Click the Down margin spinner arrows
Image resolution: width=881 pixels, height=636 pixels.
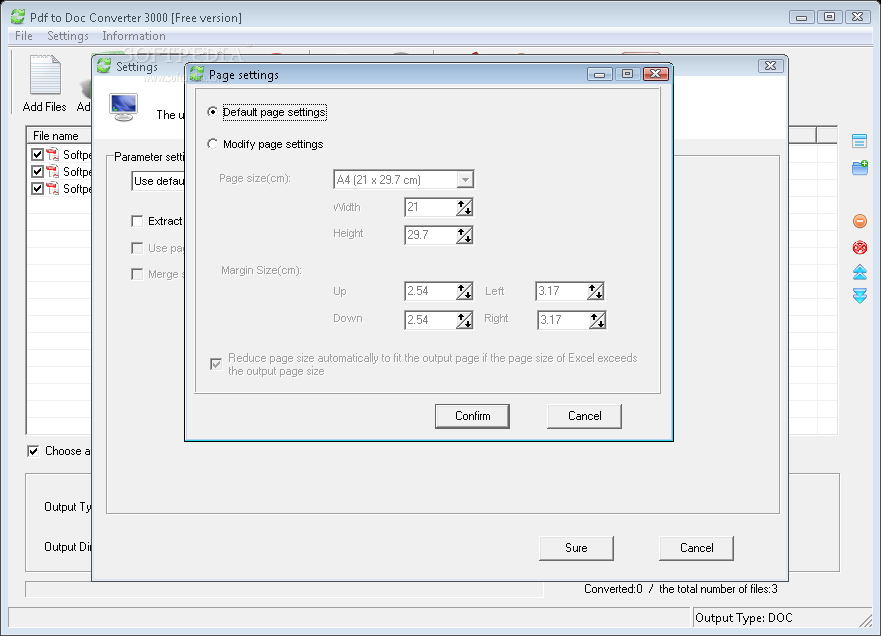click(x=464, y=320)
